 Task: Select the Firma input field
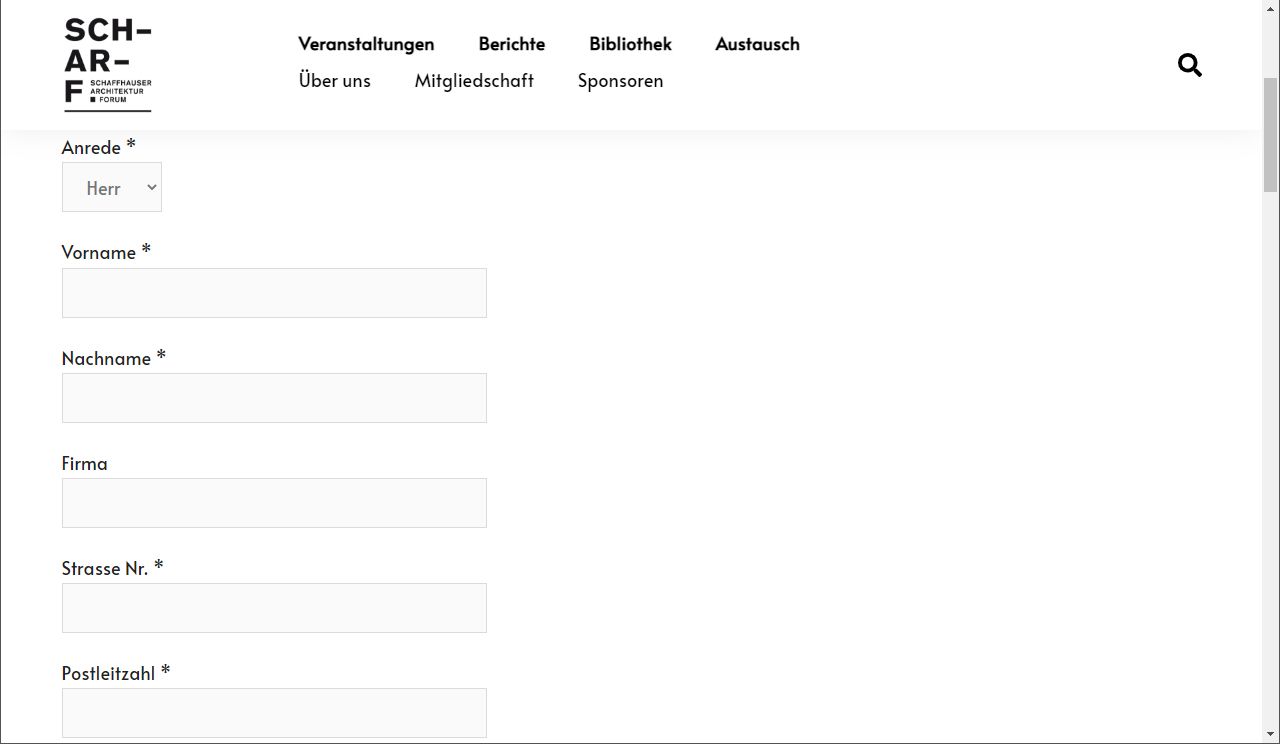(274, 503)
